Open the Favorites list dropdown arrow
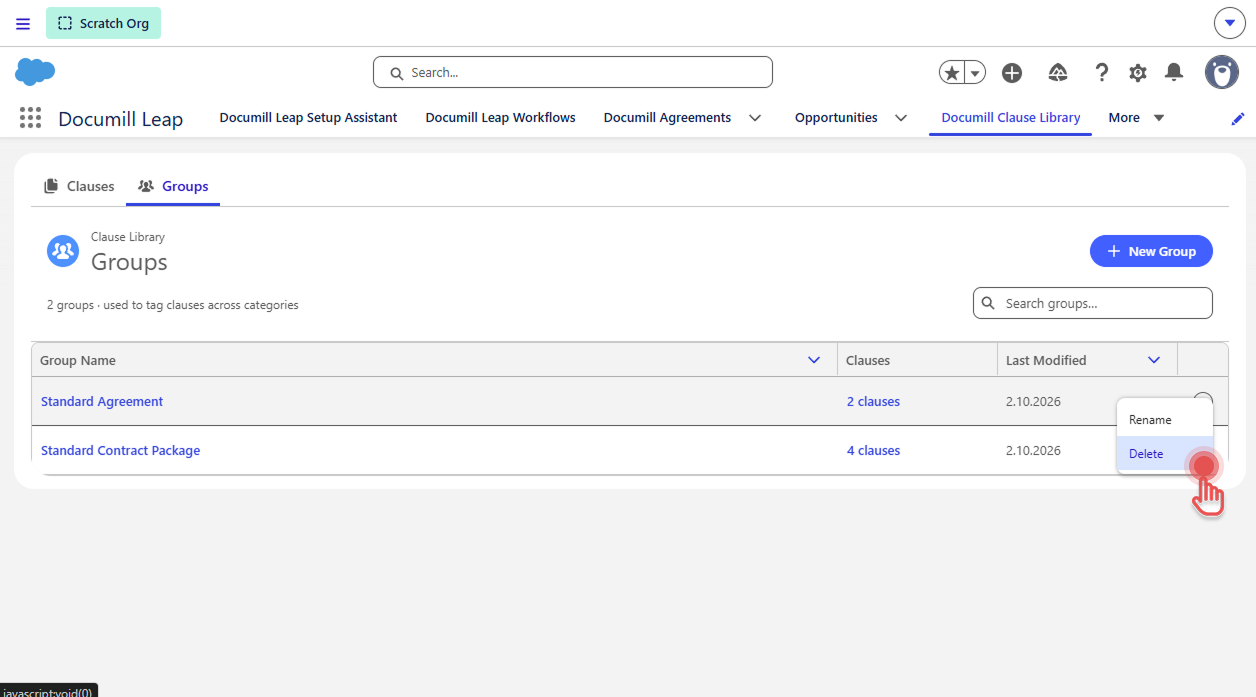 (975, 72)
